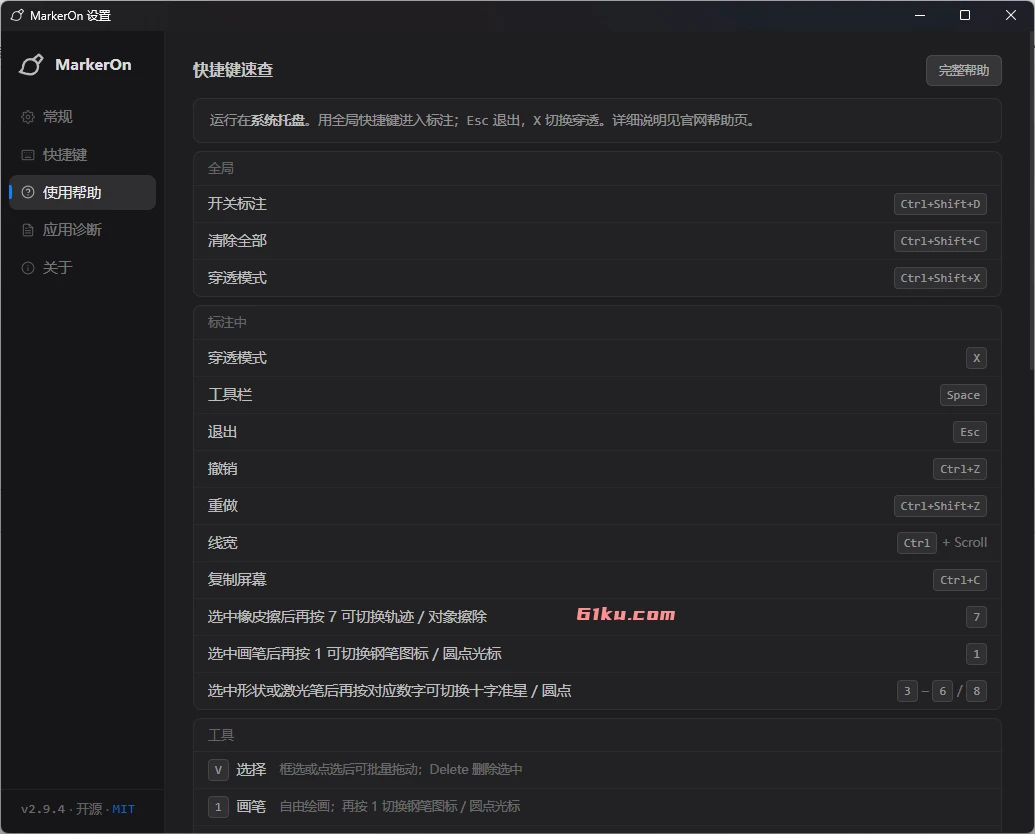Click the 开关标注 row label
The height and width of the screenshot is (834, 1035).
coord(237,204)
